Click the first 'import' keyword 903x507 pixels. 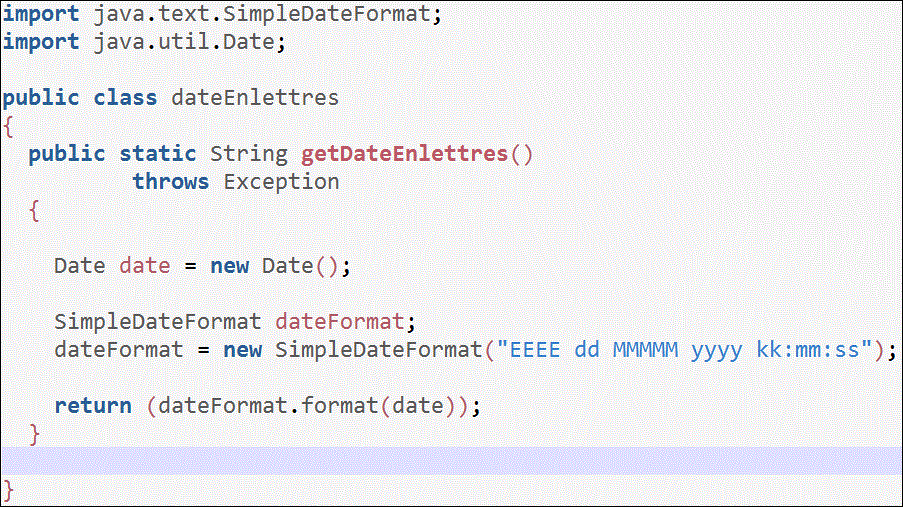click(41, 14)
